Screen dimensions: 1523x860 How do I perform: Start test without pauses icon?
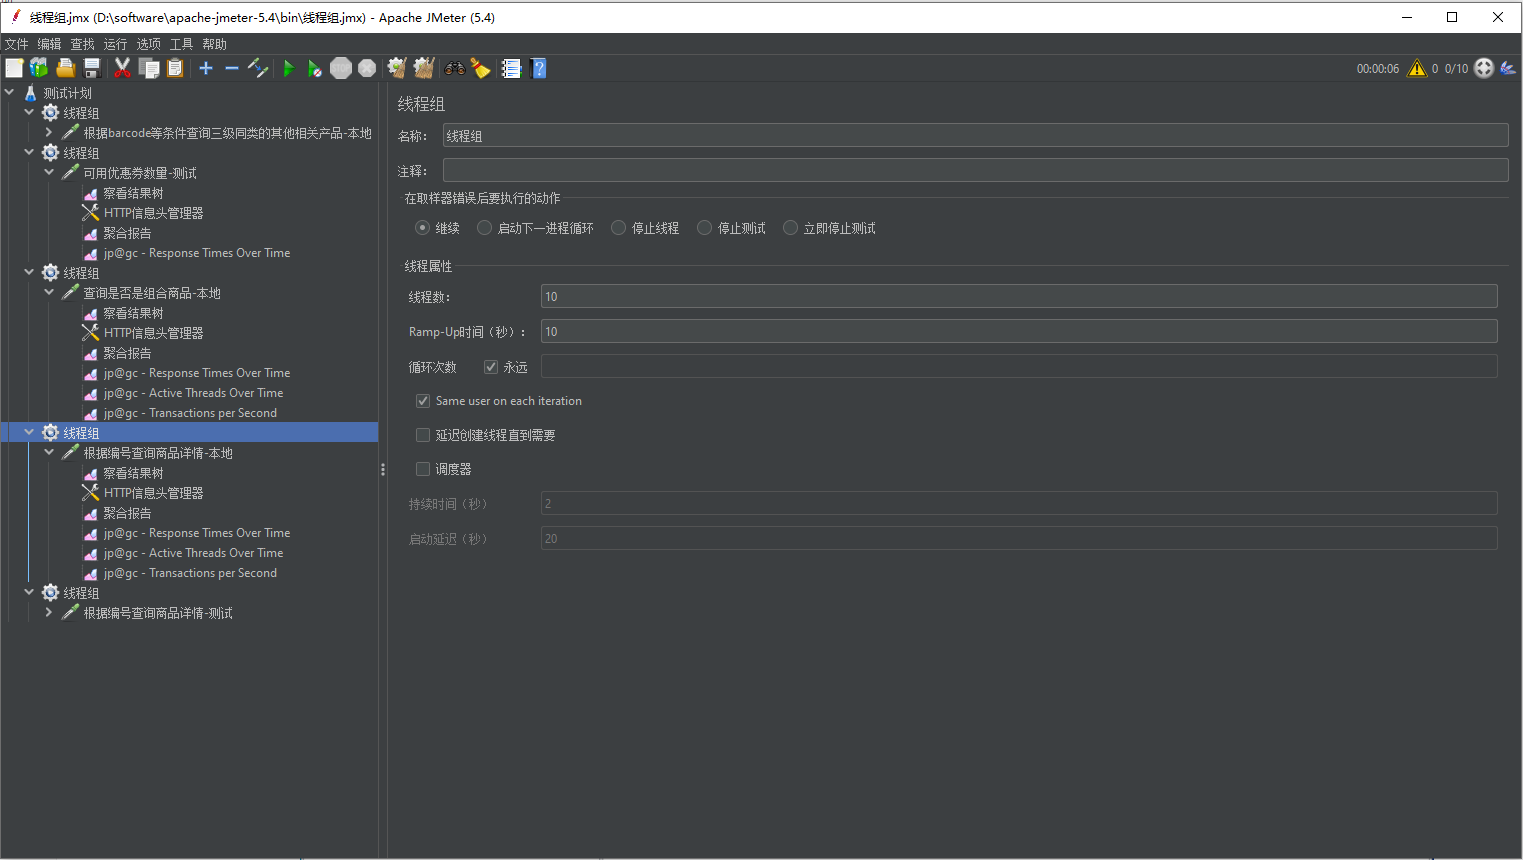click(x=315, y=68)
